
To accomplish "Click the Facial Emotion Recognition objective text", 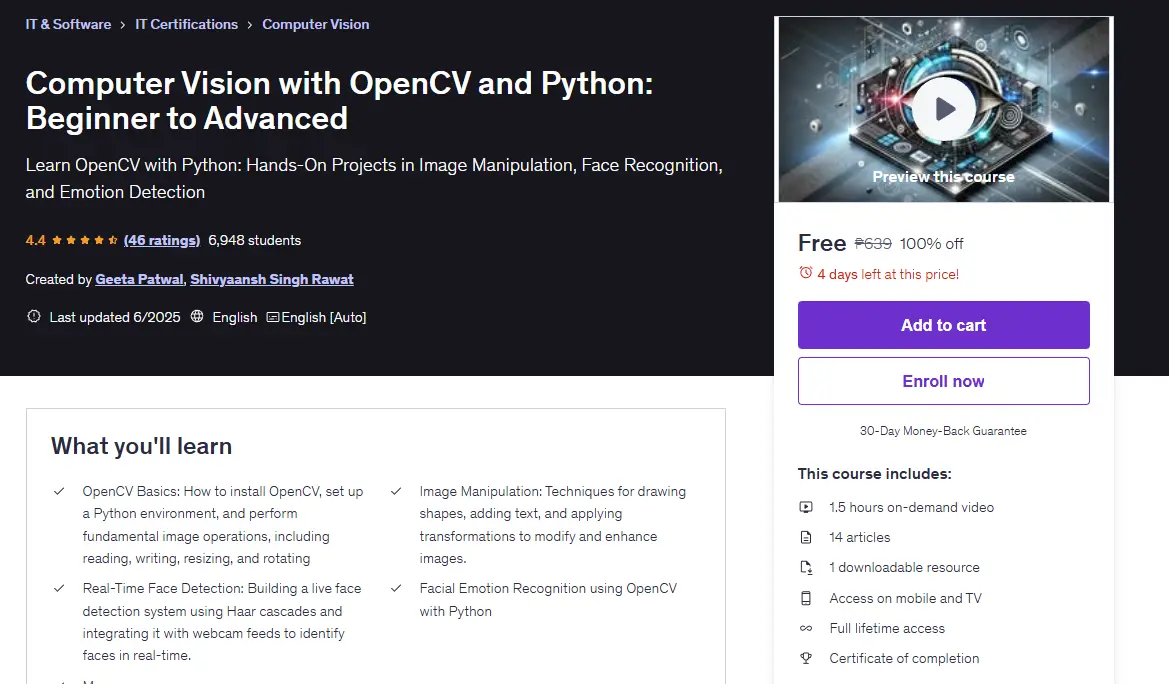I will (548, 600).
